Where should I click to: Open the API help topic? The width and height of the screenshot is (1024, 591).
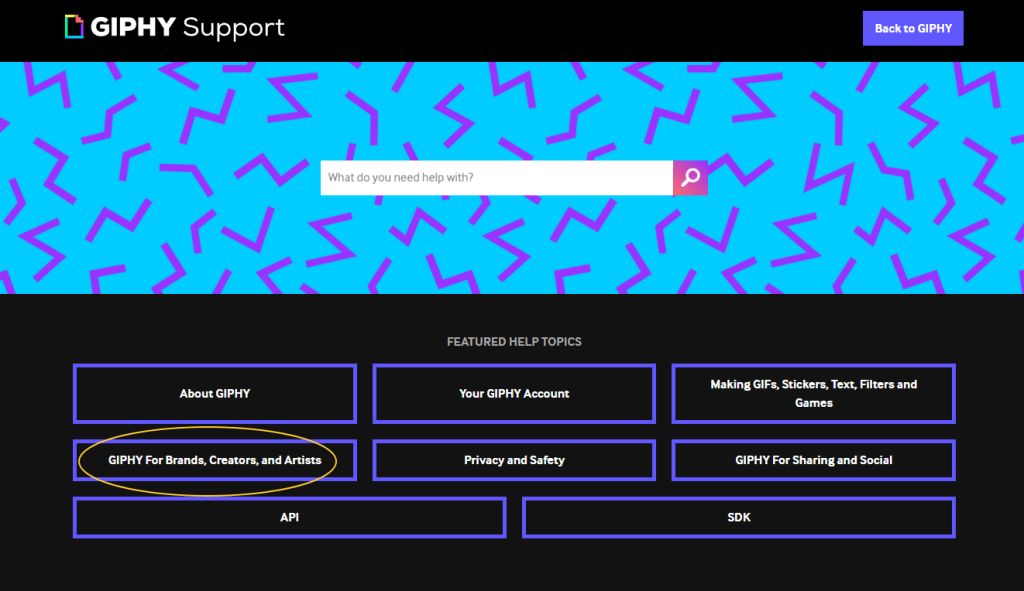pyautogui.click(x=289, y=518)
